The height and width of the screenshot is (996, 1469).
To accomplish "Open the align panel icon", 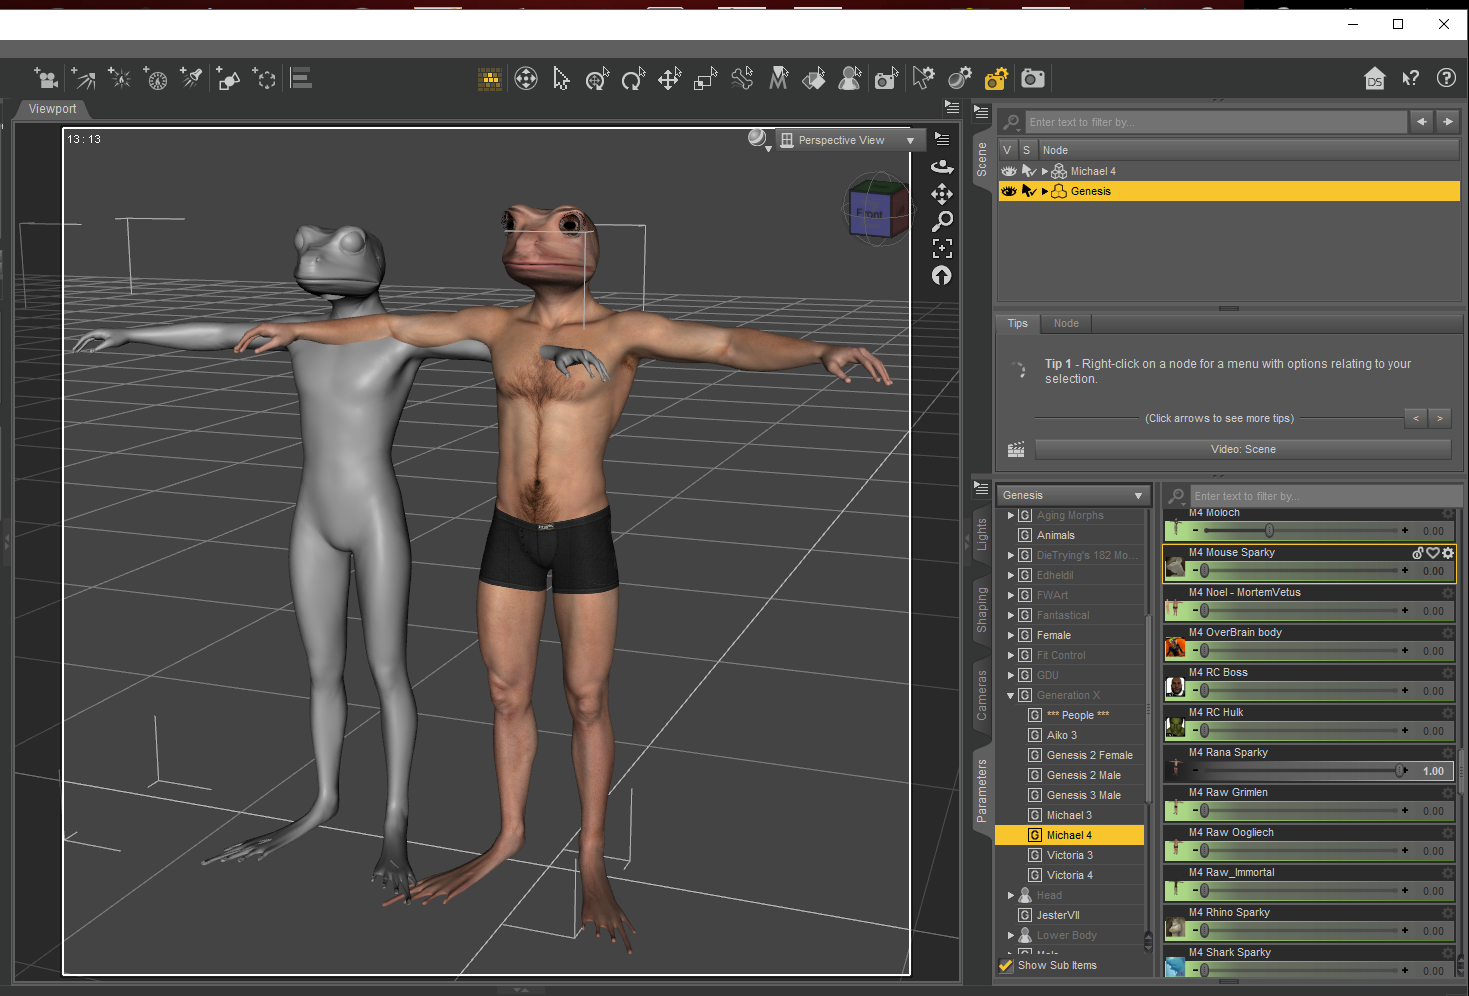I will 301,78.
